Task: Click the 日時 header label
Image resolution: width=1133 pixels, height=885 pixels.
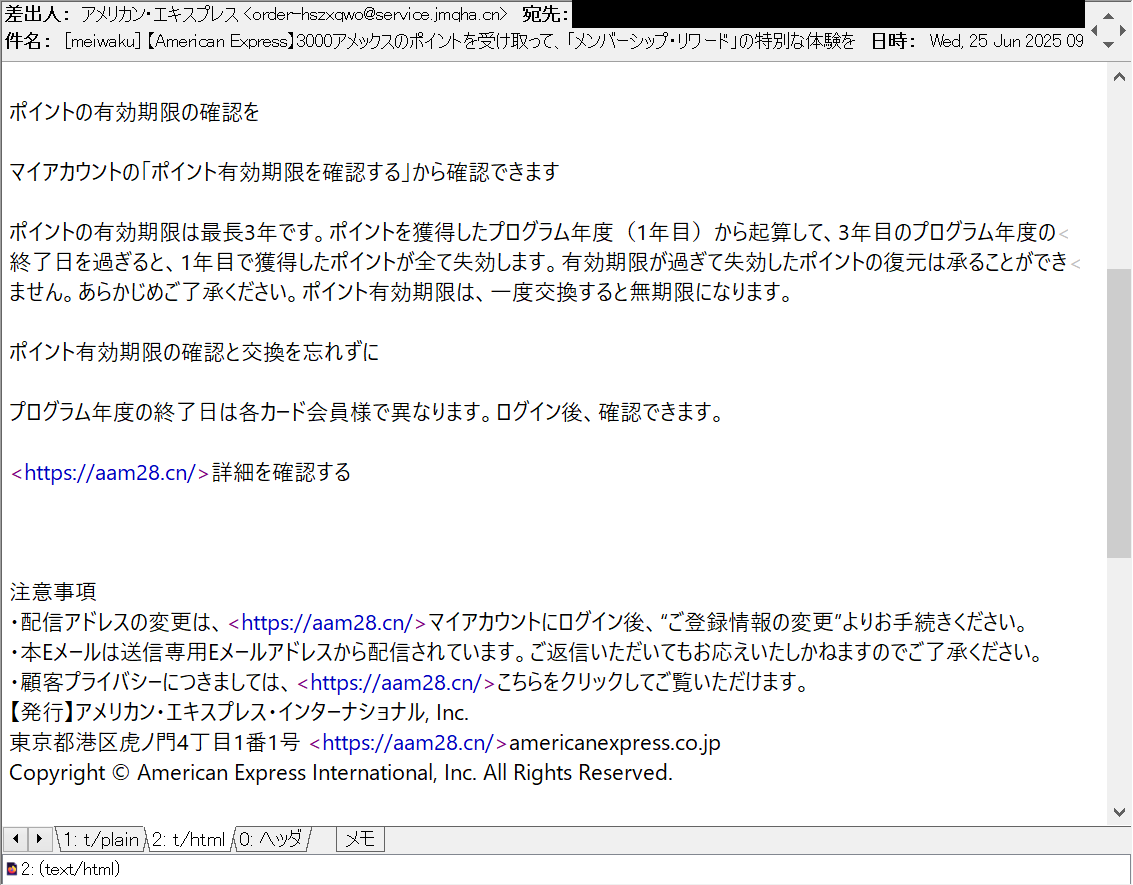Action: (894, 41)
